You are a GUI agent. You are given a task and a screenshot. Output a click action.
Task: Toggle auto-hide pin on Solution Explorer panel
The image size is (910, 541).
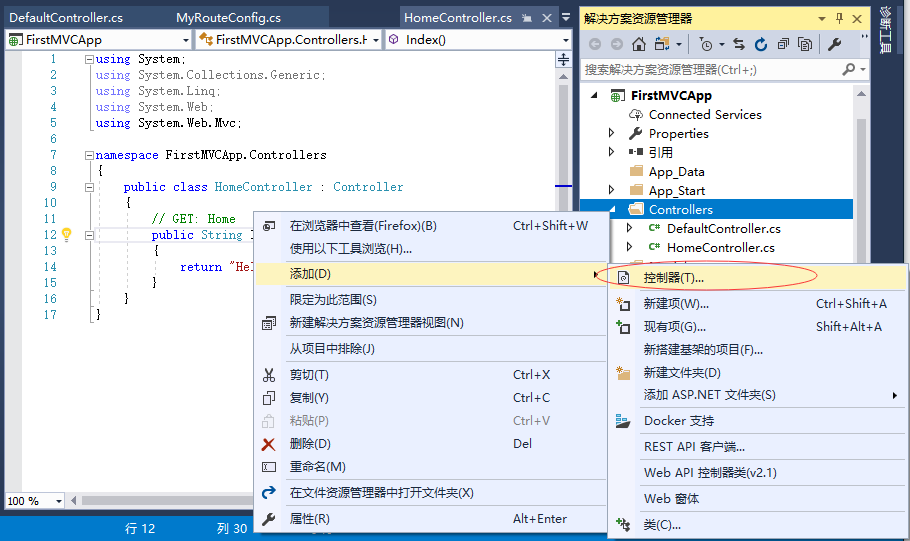[x=839, y=18]
